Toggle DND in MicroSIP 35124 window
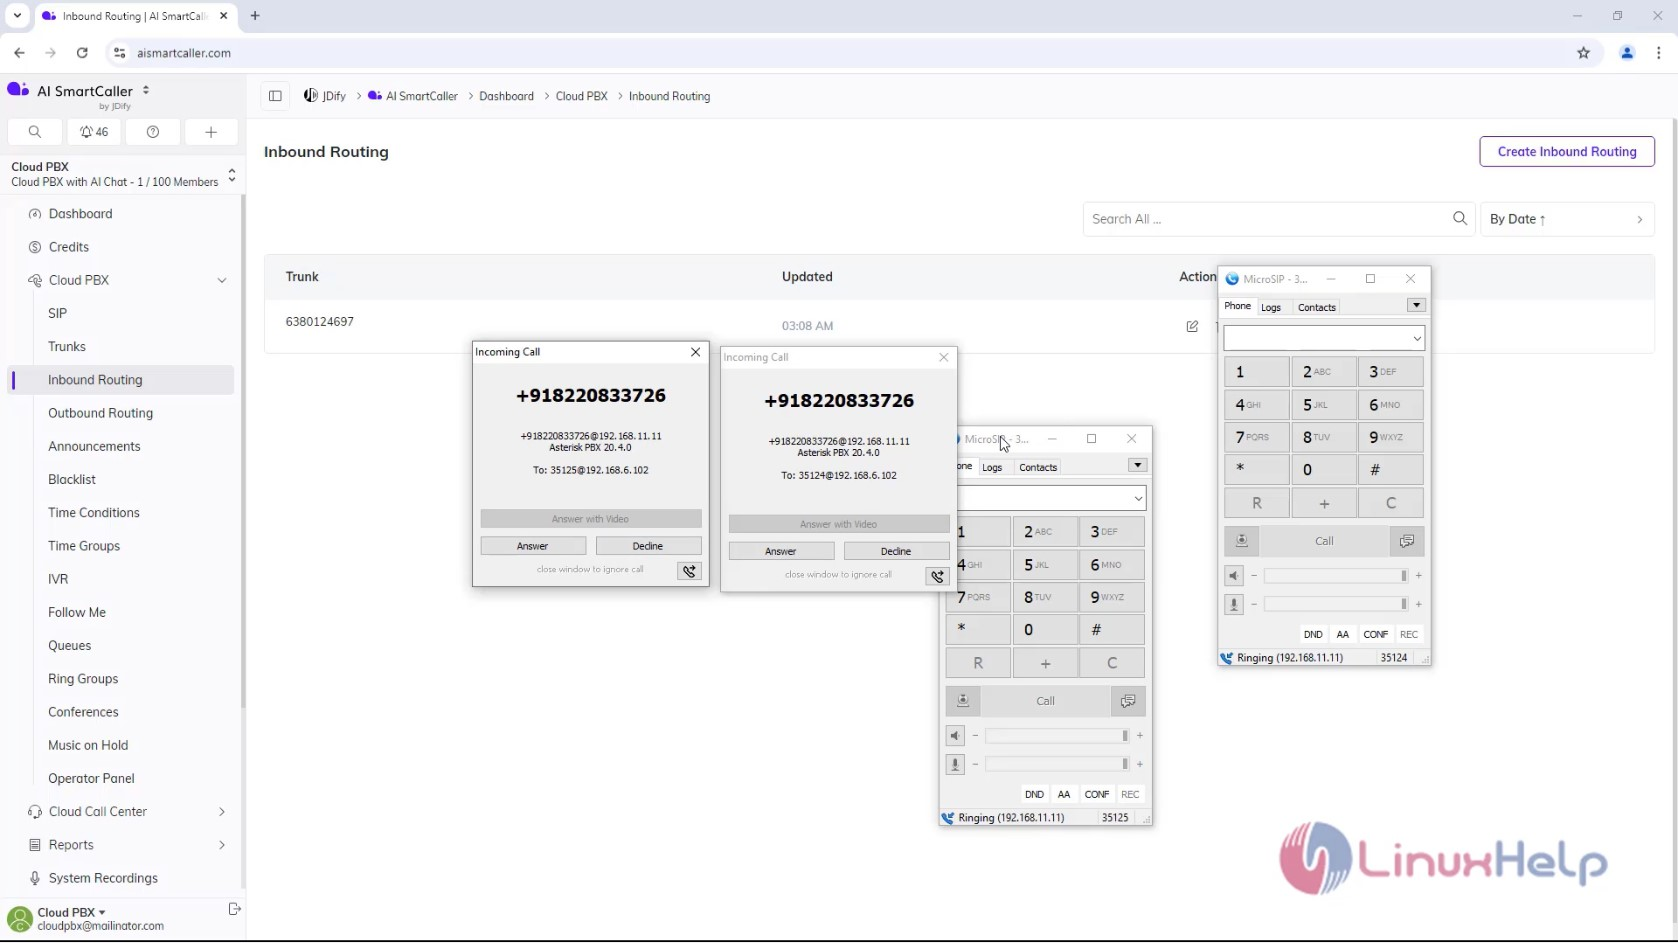The width and height of the screenshot is (1678, 943). pos(1313,634)
